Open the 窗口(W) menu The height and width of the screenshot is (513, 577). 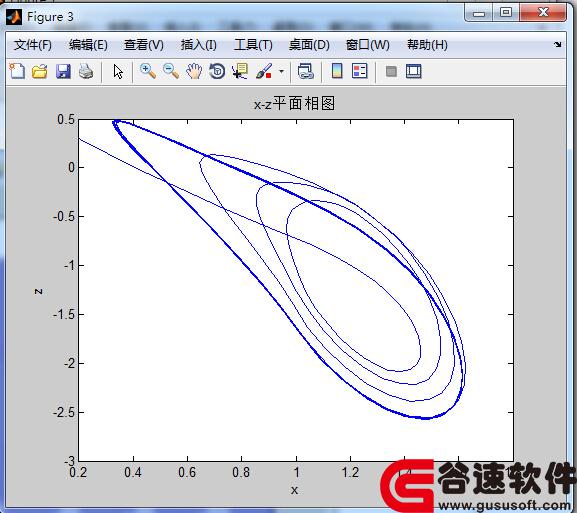[x=368, y=45]
